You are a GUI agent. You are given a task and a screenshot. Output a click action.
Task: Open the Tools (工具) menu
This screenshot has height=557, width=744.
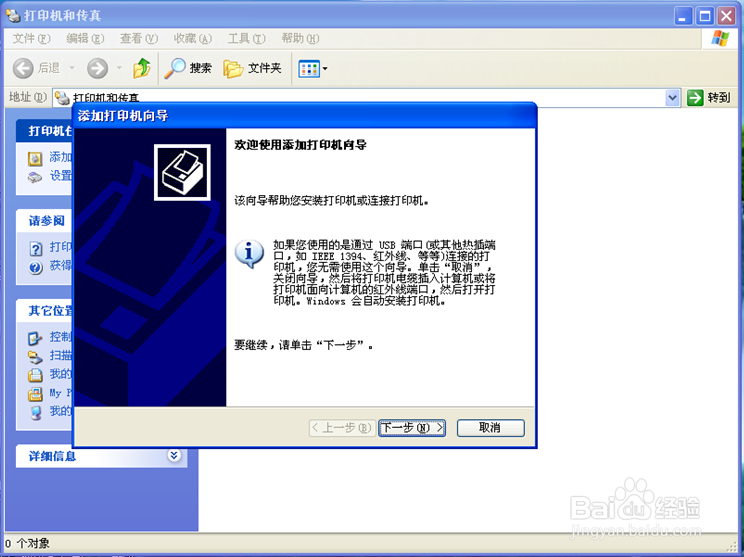pyautogui.click(x=246, y=38)
